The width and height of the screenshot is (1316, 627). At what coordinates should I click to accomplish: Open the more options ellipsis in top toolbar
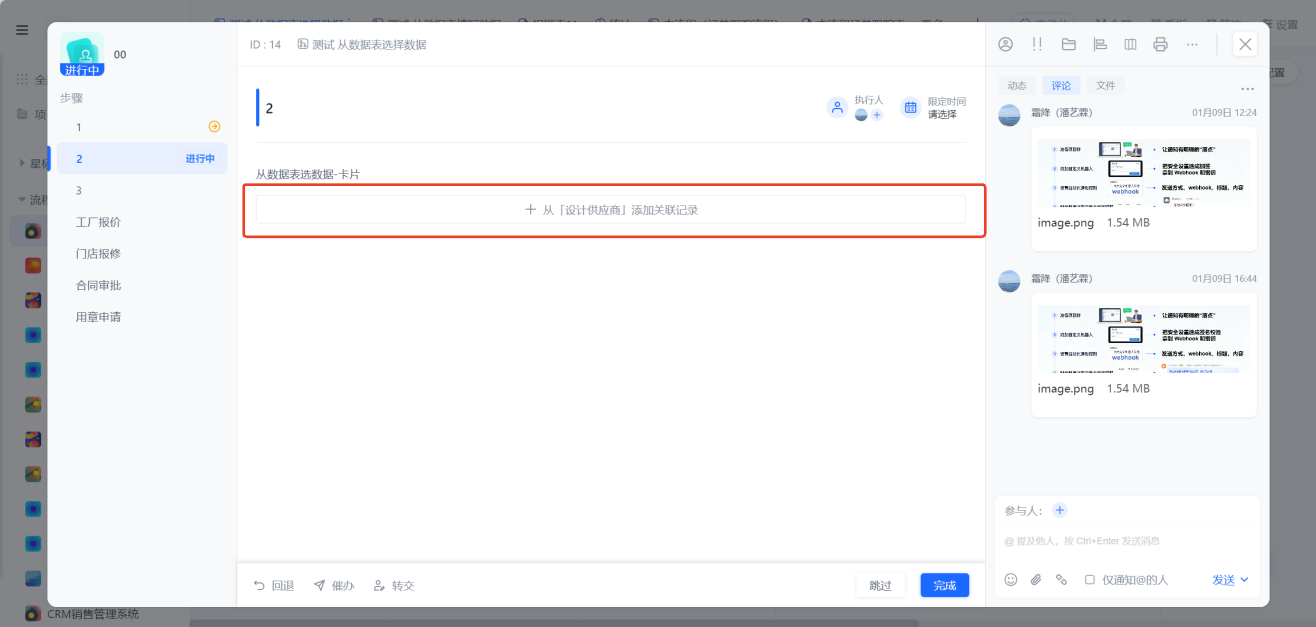point(1192,44)
